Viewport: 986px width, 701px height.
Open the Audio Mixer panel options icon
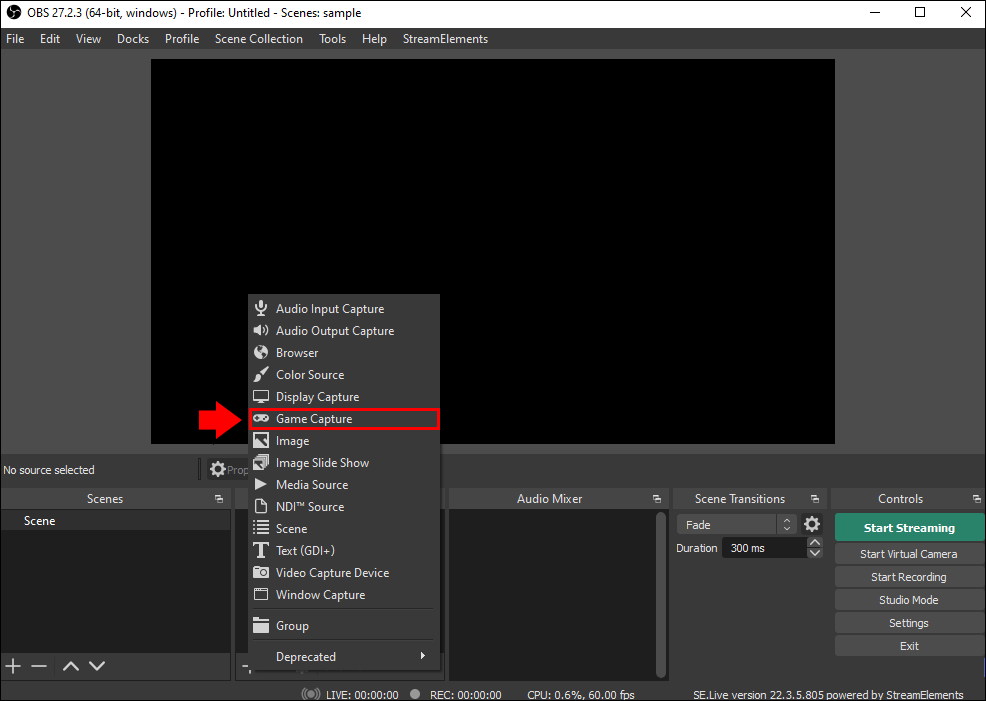657,498
